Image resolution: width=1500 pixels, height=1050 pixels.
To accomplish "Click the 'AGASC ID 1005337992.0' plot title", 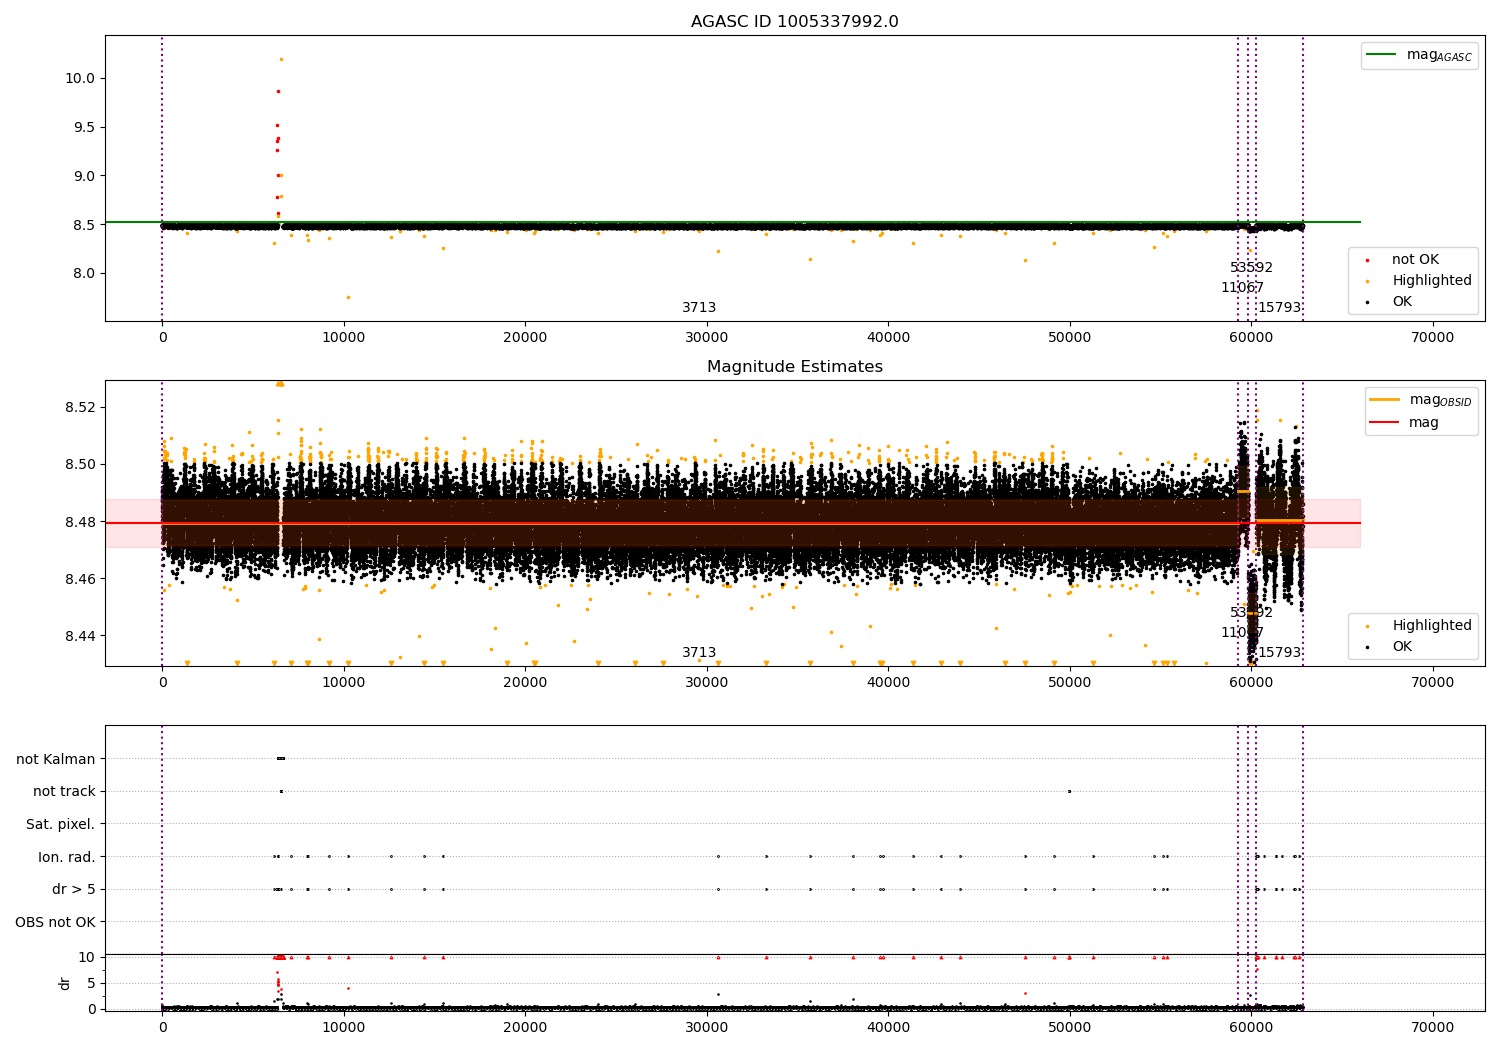I will (x=794, y=22).
